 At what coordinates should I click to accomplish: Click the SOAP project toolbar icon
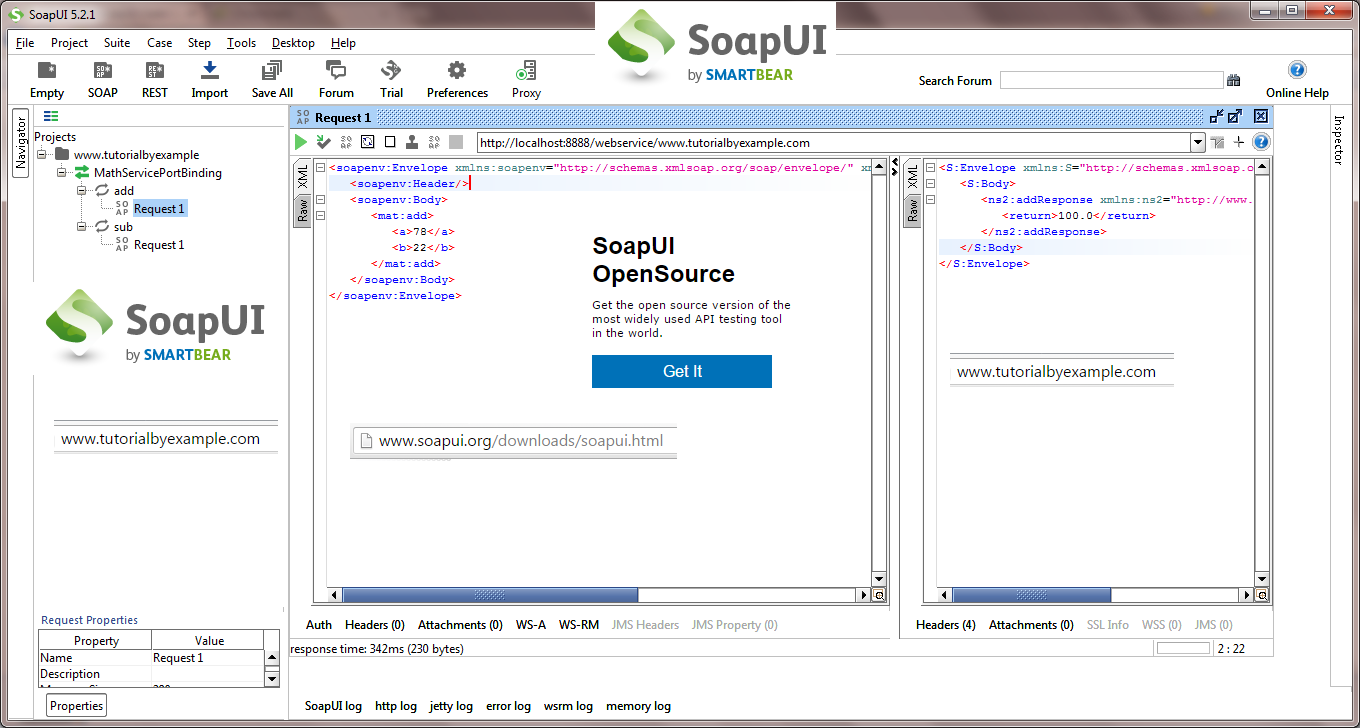[x=102, y=79]
